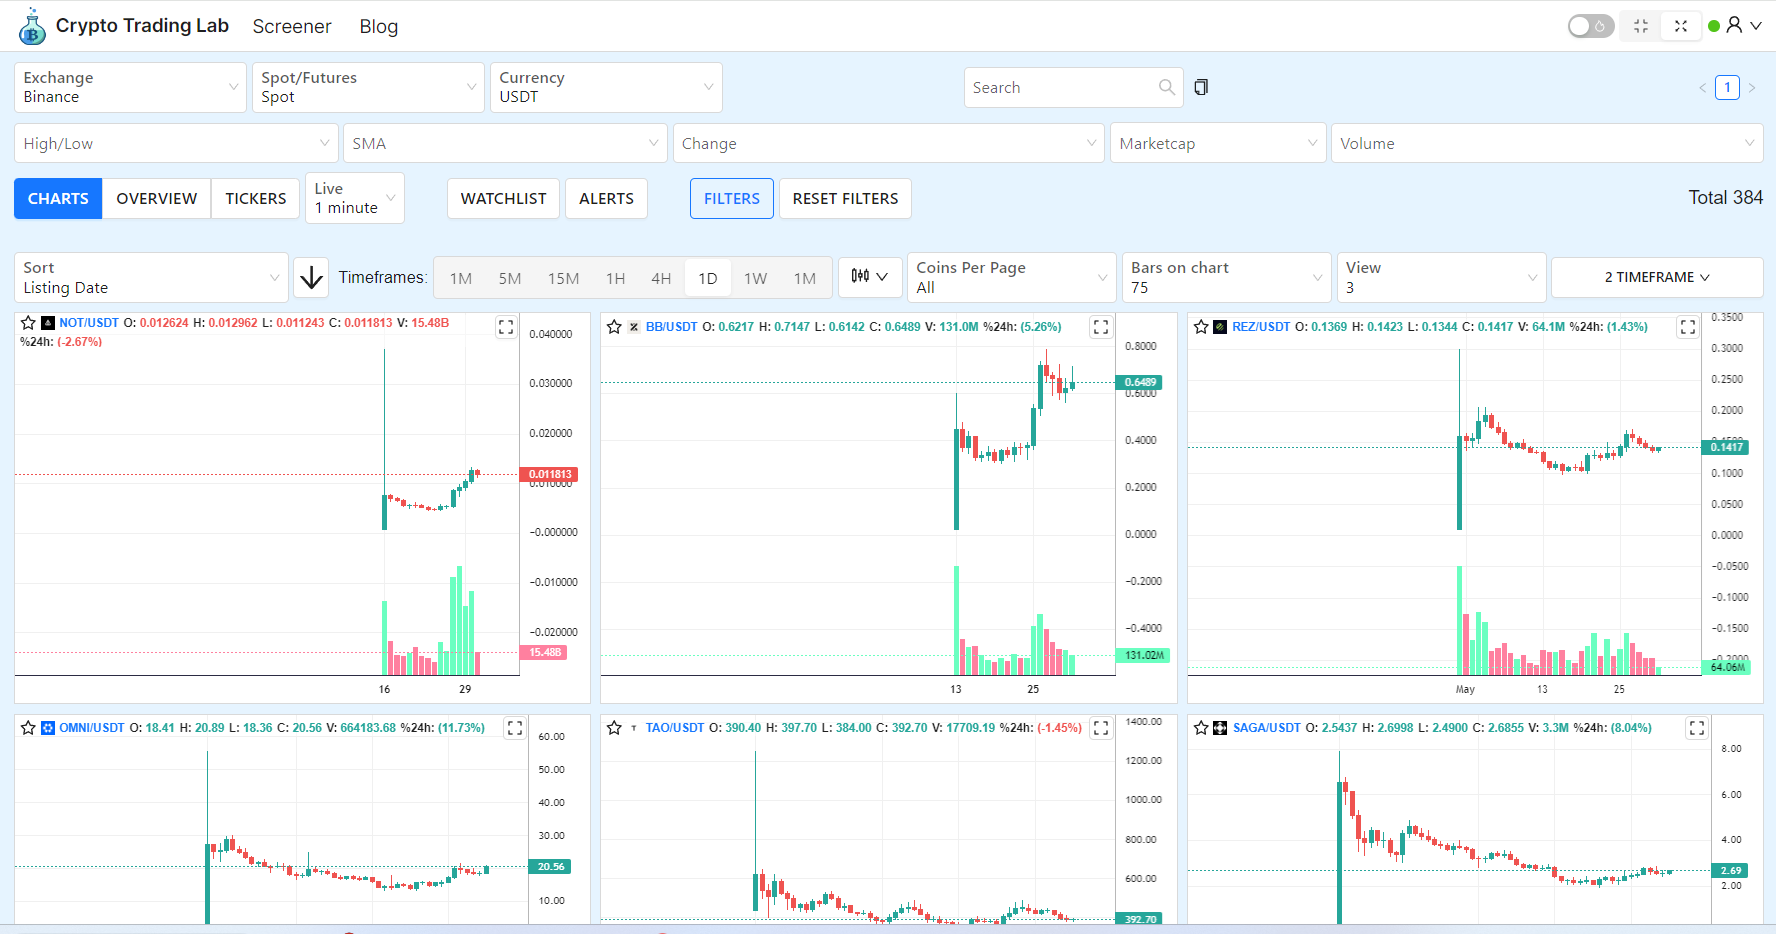The height and width of the screenshot is (934, 1776).
Task: Go to previous page arrow
Action: click(1702, 88)
